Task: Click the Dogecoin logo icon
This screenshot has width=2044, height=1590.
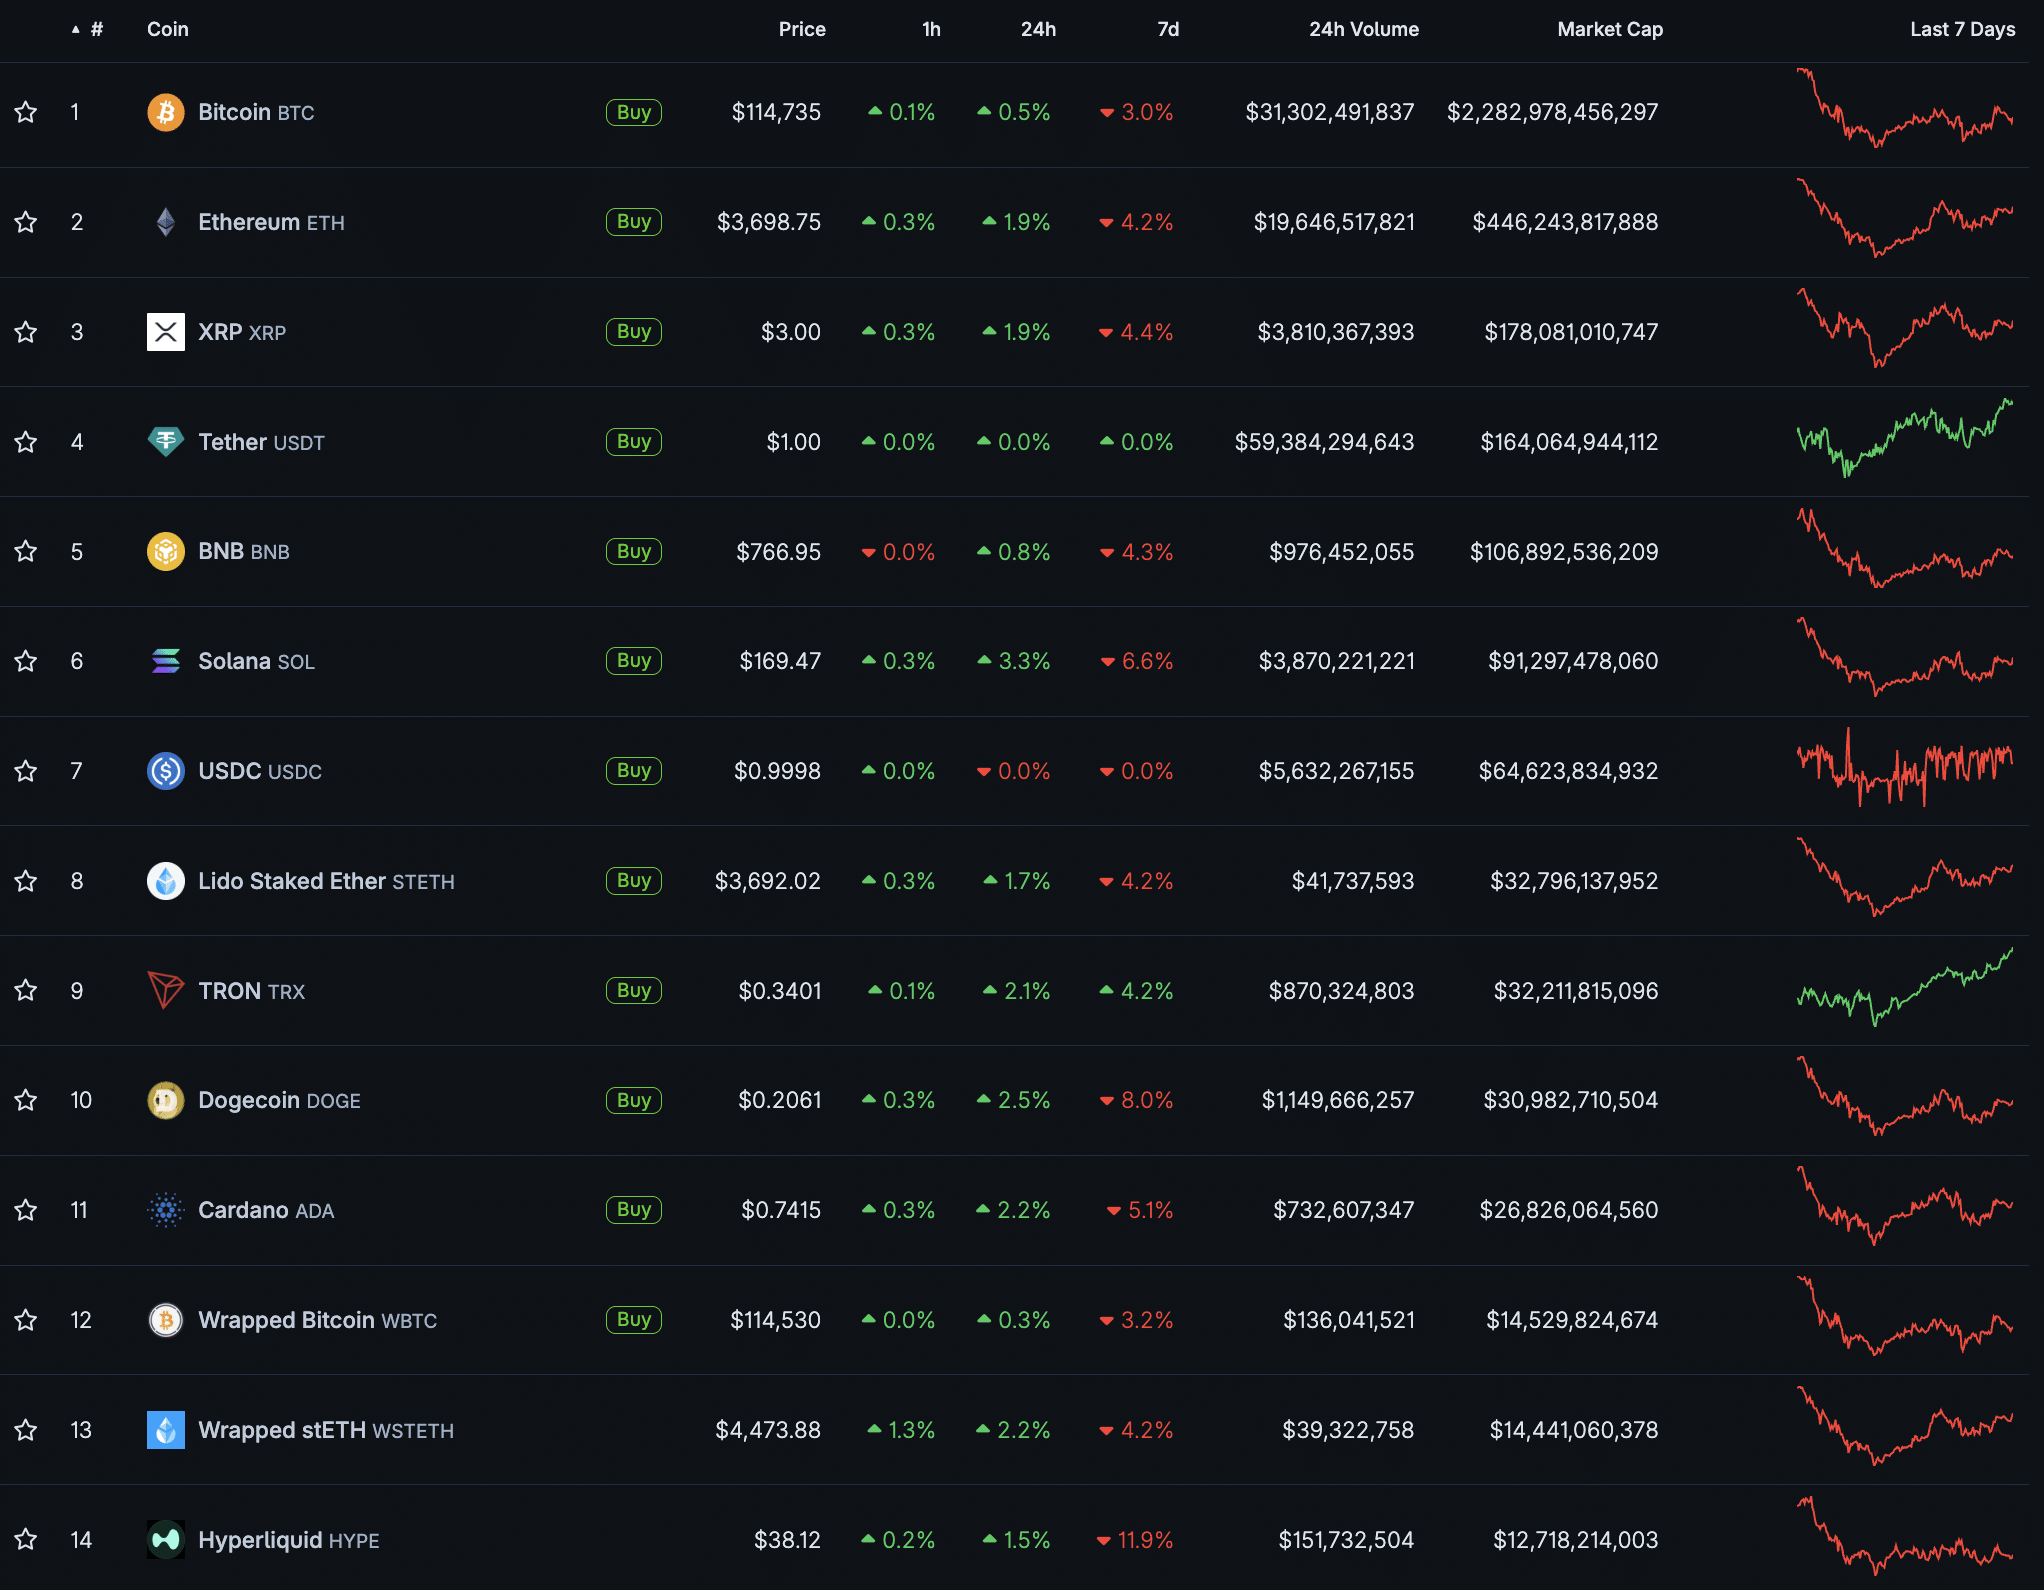Action: 166,1100
